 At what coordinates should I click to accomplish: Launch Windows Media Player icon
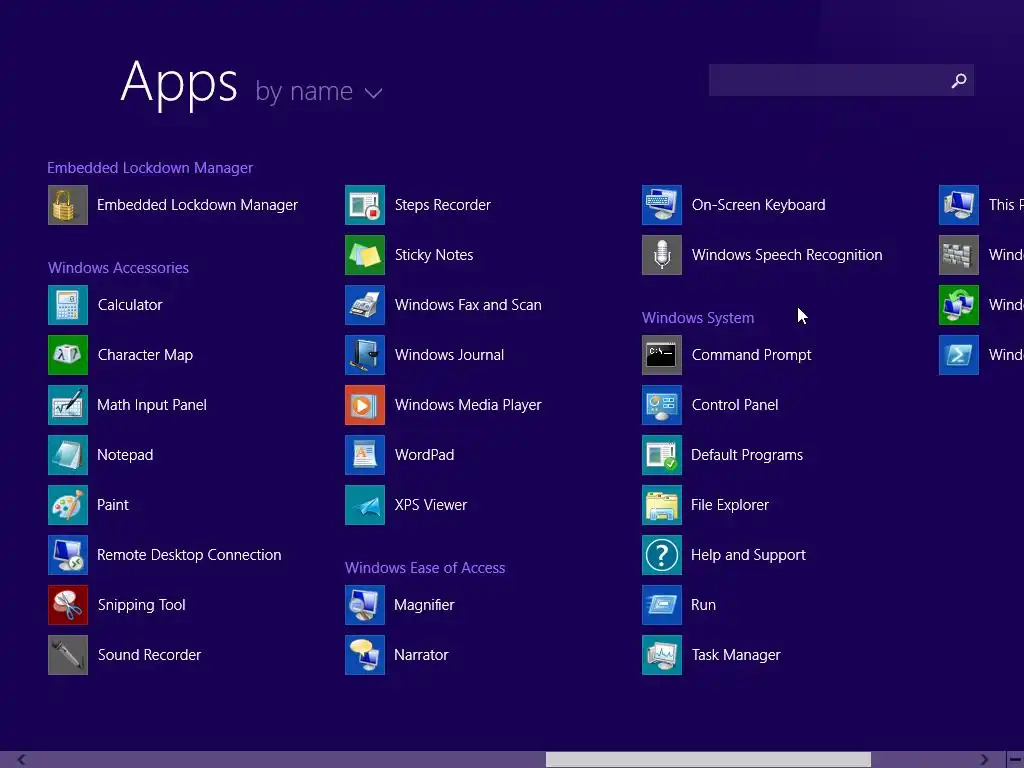tap(365, 405)
